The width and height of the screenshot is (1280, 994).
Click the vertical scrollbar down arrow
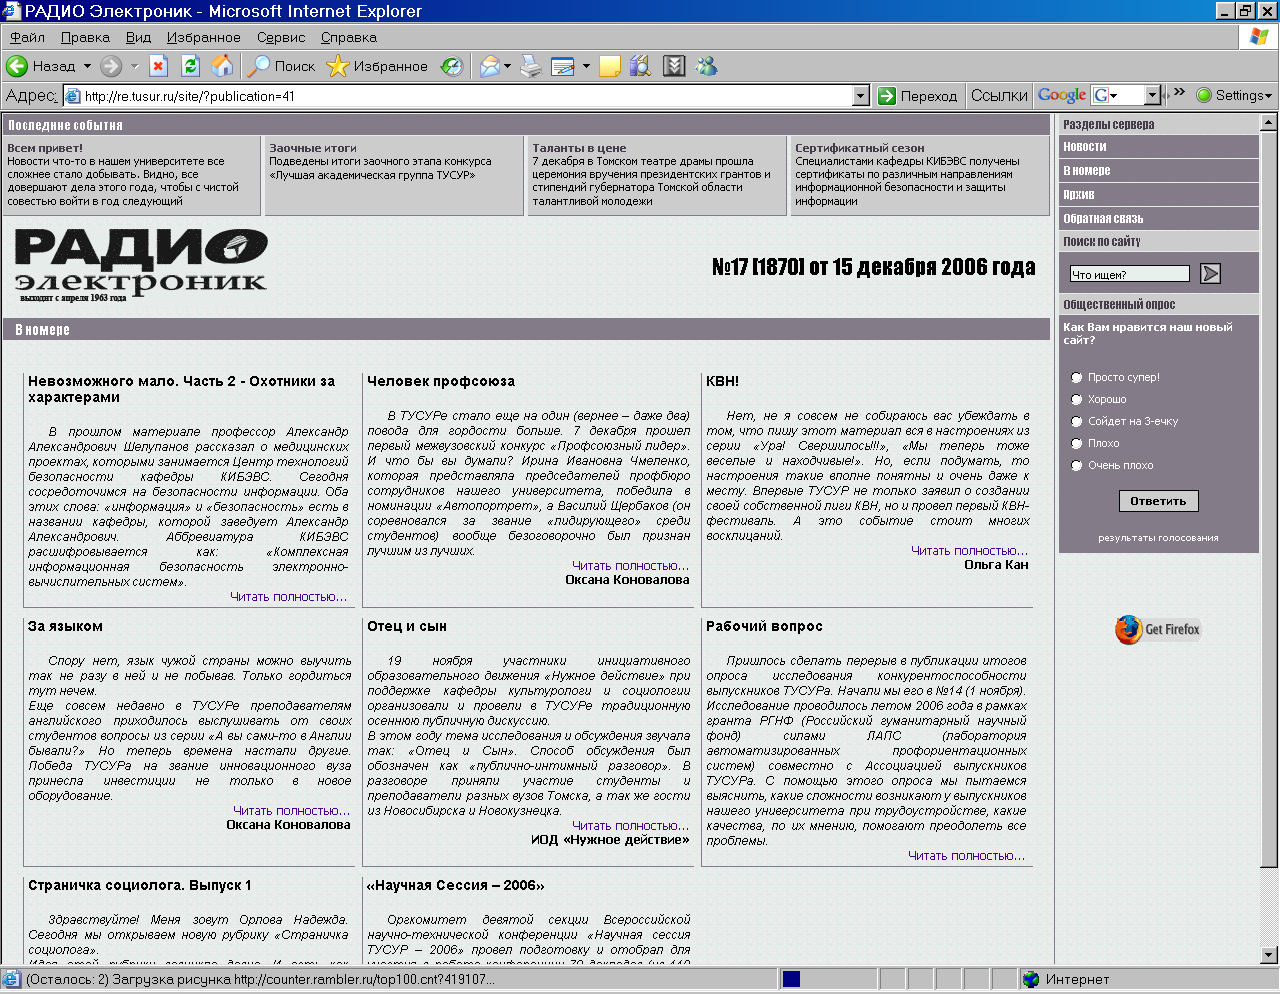coord(1269,955)
